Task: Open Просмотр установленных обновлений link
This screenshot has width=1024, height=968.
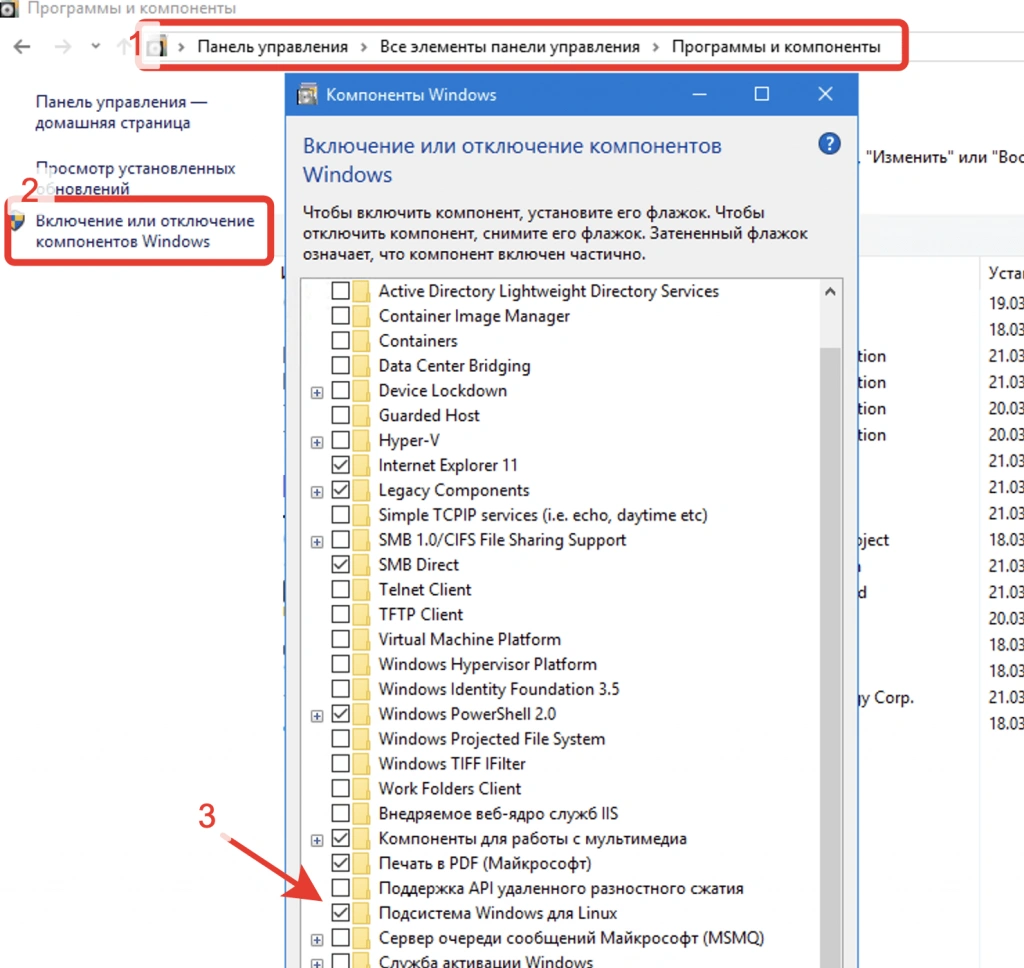Action: [135, 178]
